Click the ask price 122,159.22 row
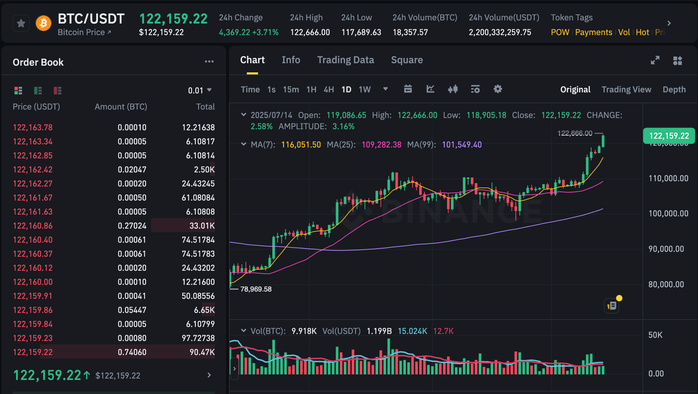 pyautogui.click(x=114, y=352)
